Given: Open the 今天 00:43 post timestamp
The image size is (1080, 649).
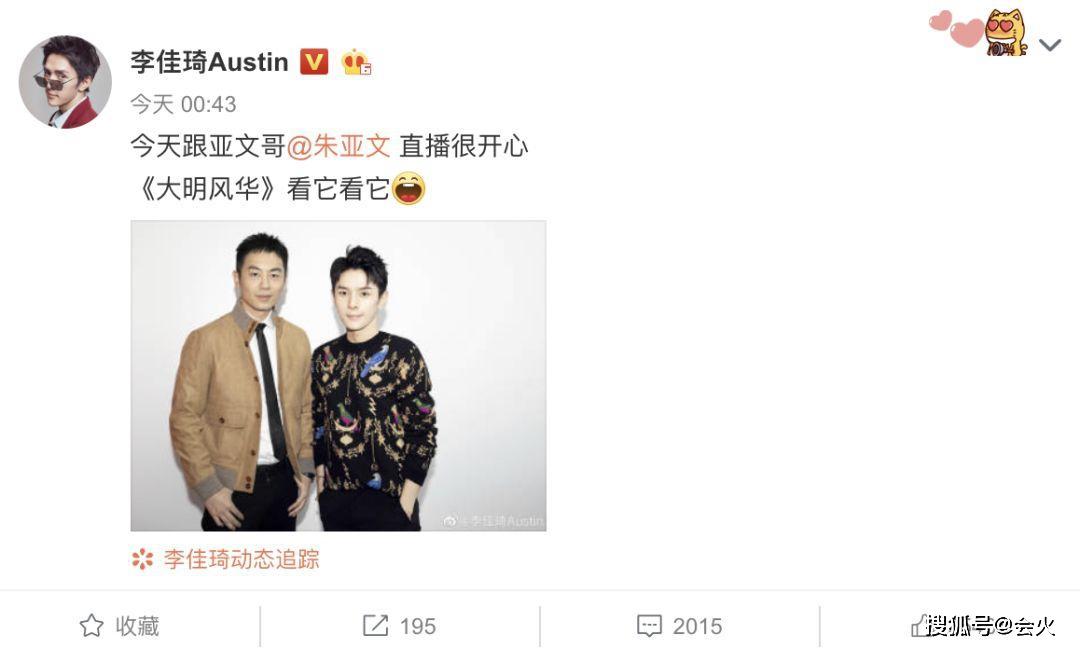Looking at the screenshot, I should tap(183, 104).
